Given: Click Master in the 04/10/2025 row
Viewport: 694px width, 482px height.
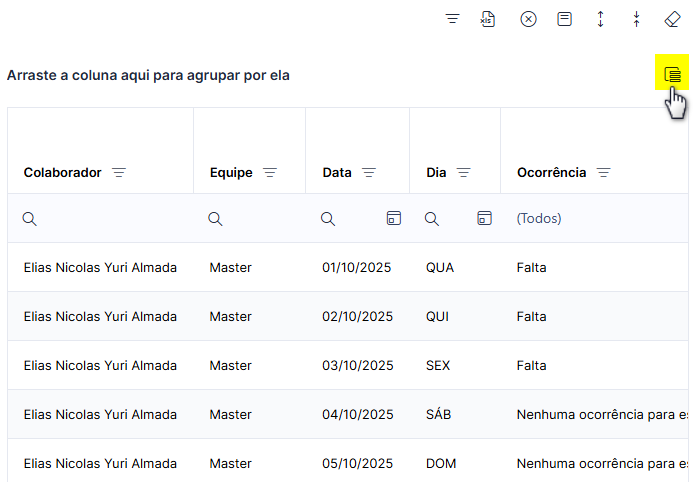Looking at the screenshot, I should [231, 415].
